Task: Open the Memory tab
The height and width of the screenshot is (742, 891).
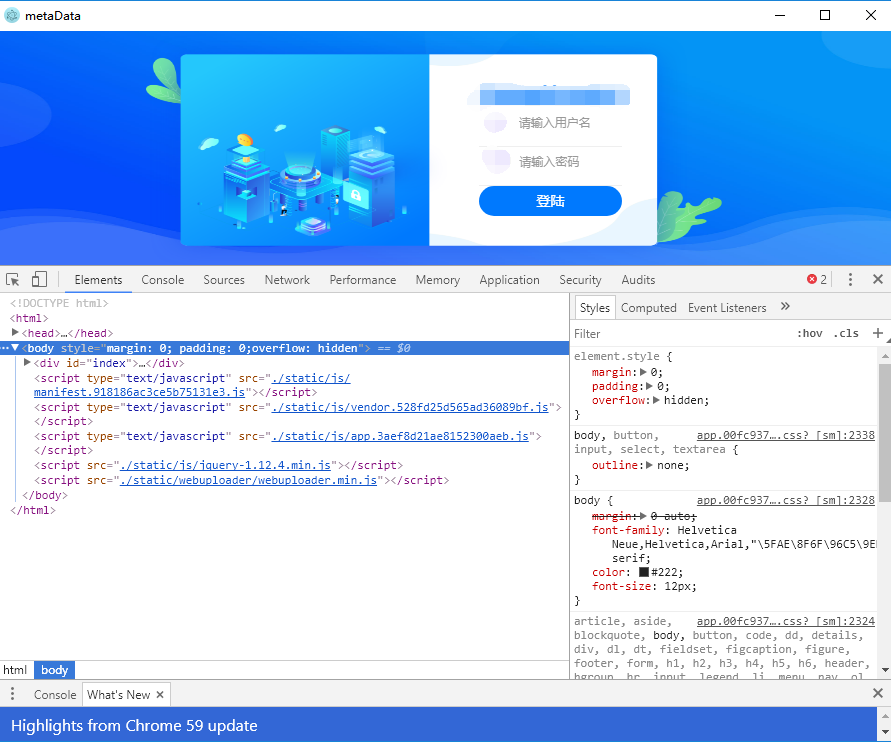Action: [438, 280]
